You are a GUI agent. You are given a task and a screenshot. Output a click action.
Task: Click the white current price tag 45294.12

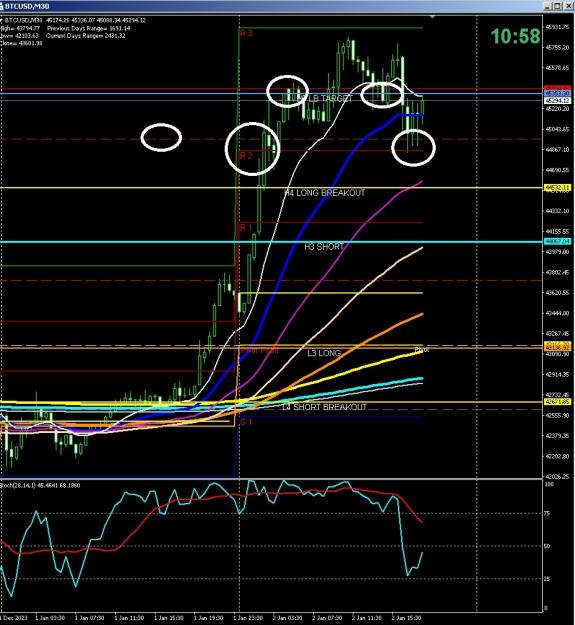[557, 101]
